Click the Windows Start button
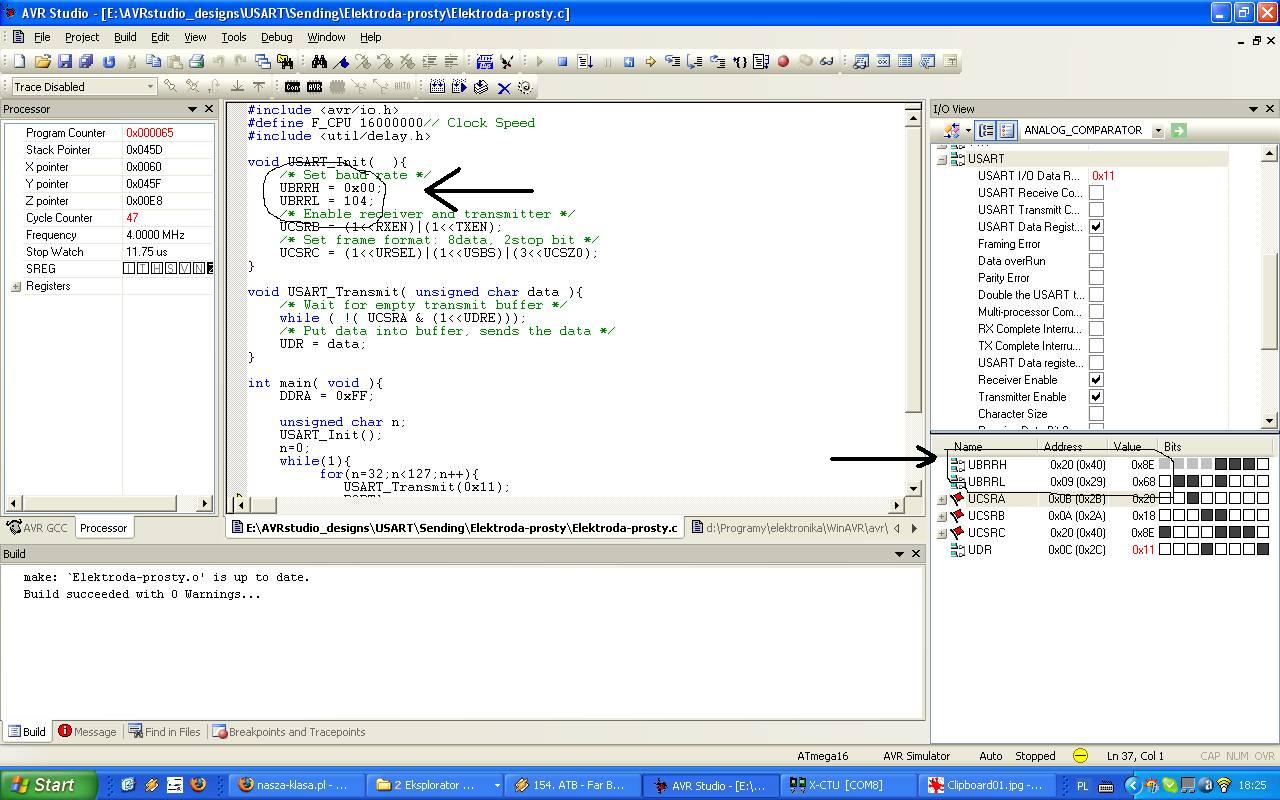Image resolution: width=1280 pixels, height=800 pixels. (x=48, y=785)
